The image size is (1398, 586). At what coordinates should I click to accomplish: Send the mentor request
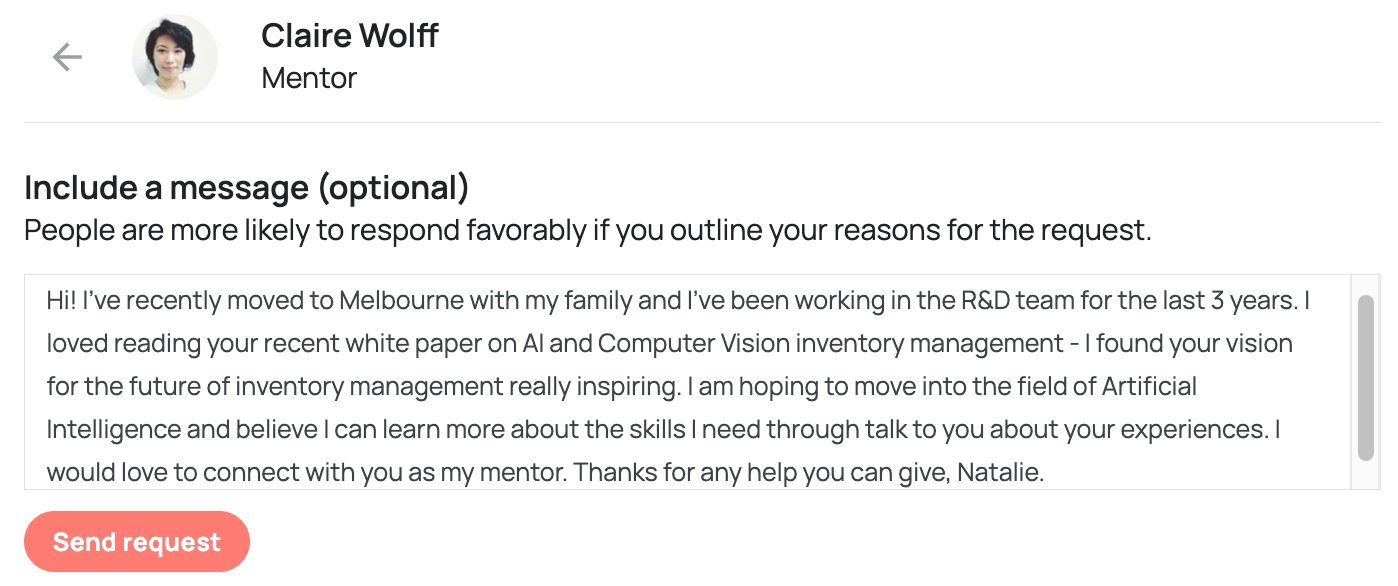coord(137,542)
